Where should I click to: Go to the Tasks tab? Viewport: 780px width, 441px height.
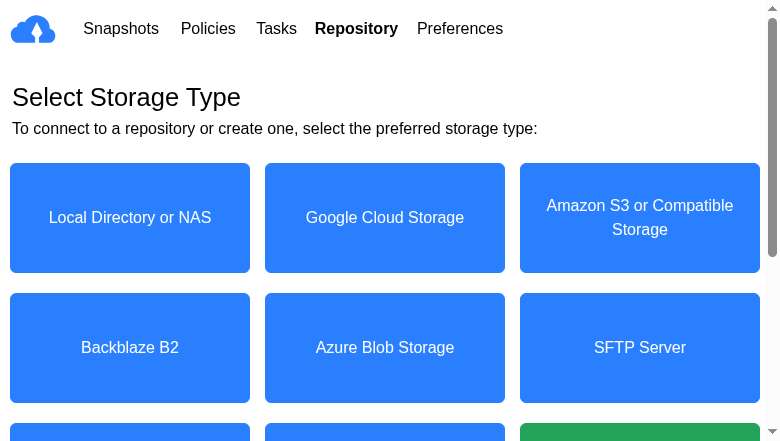[x=276, y=29]
